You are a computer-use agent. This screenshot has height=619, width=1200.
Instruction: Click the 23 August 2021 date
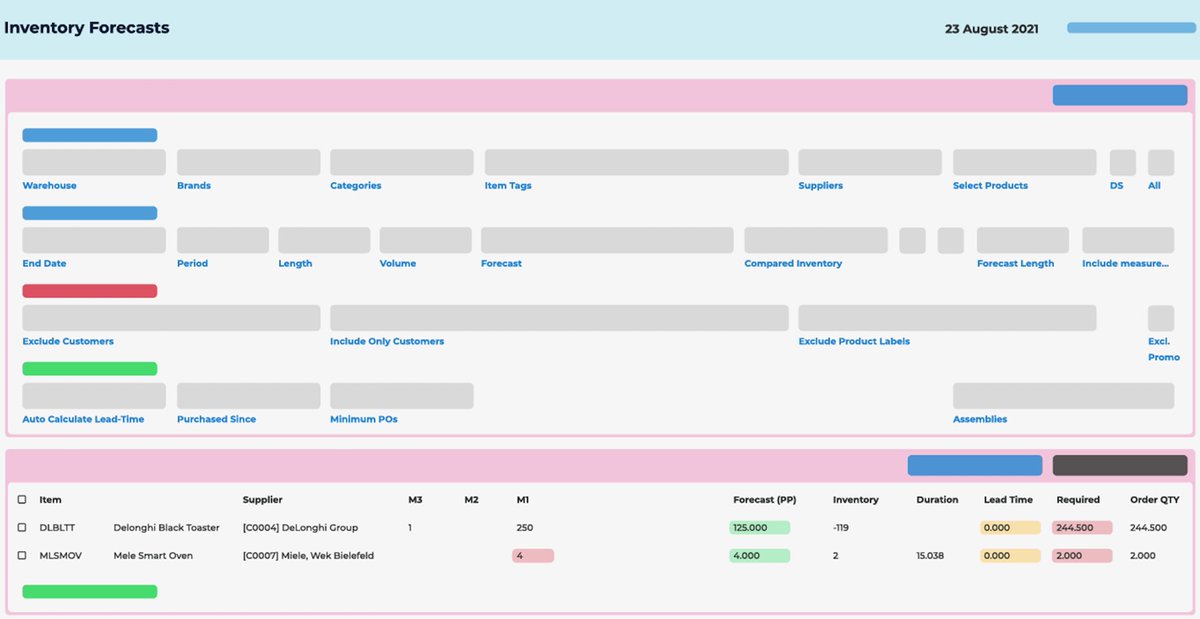(992, 29)
